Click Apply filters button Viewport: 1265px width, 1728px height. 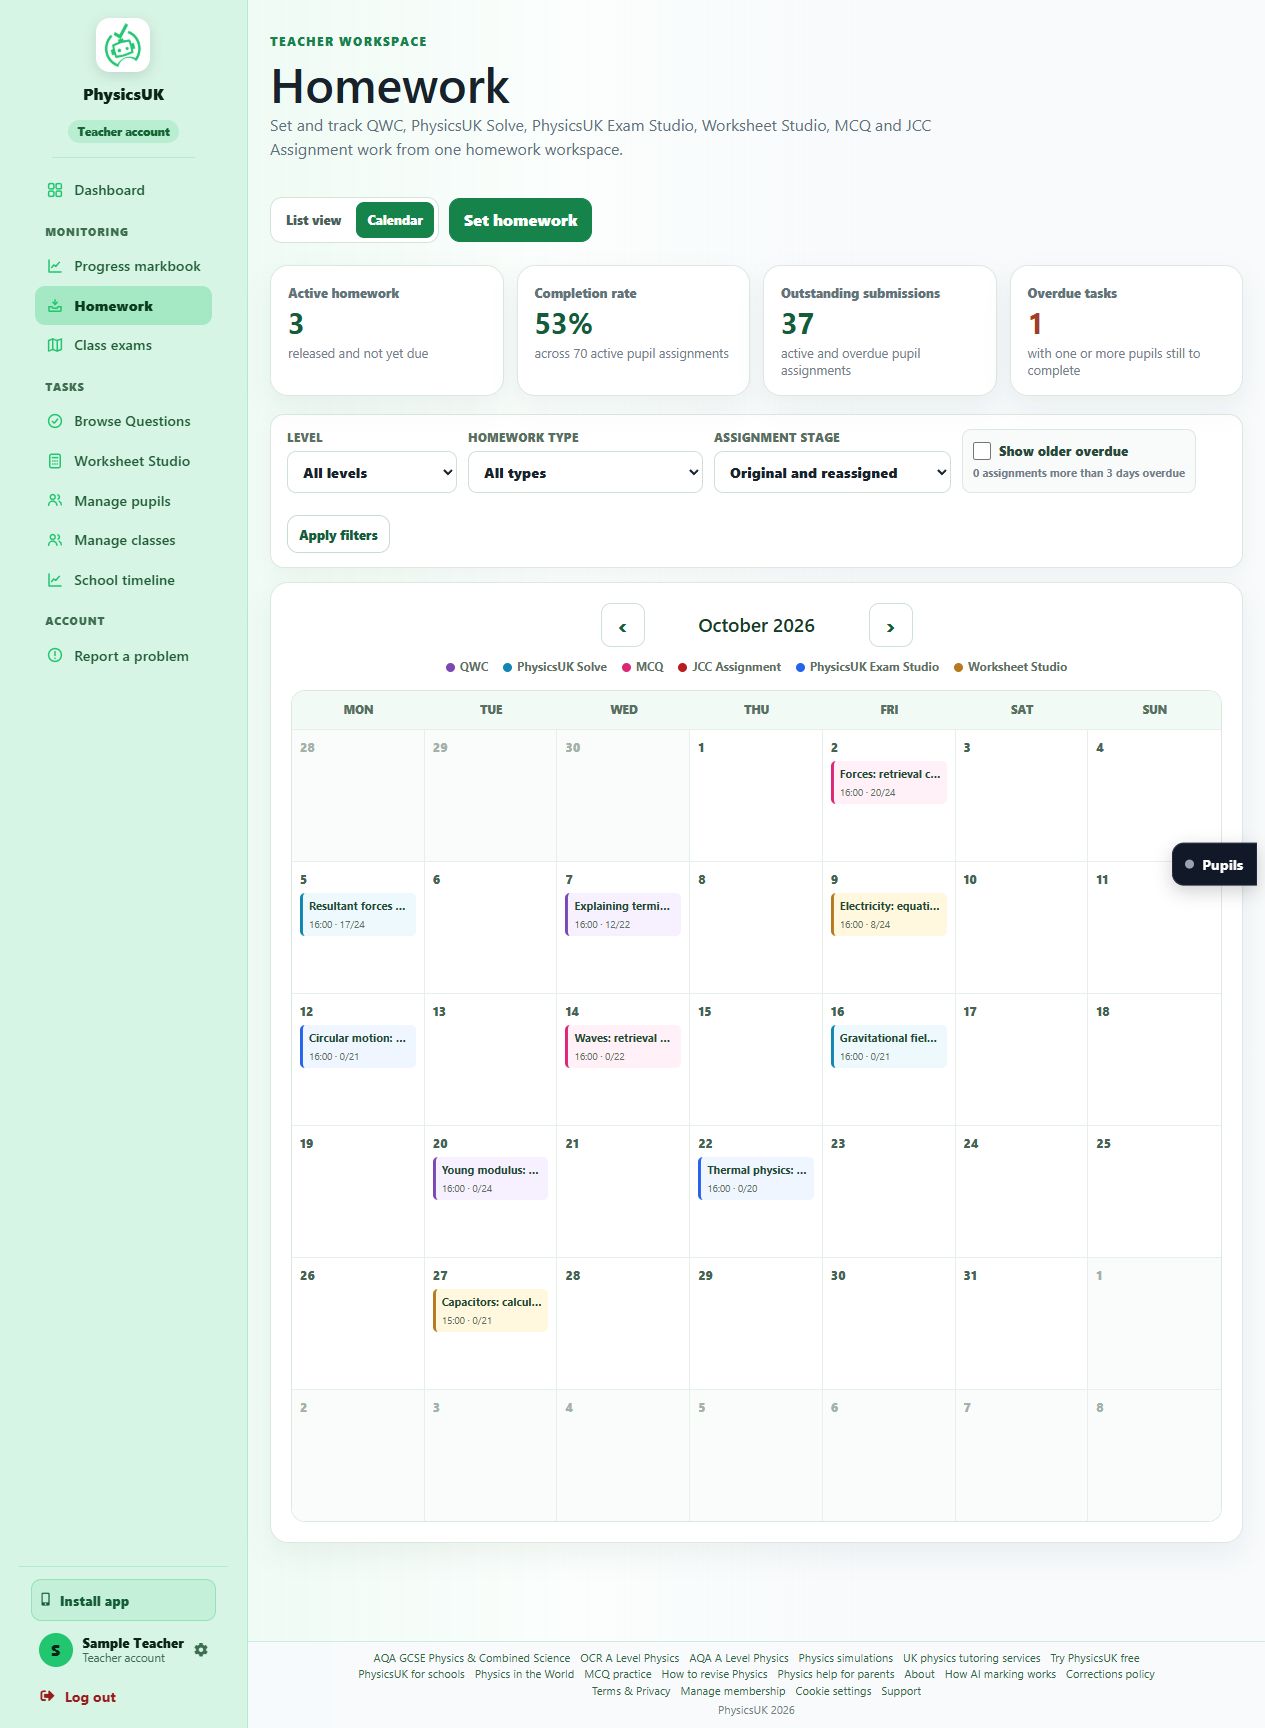tap(338, 535)
